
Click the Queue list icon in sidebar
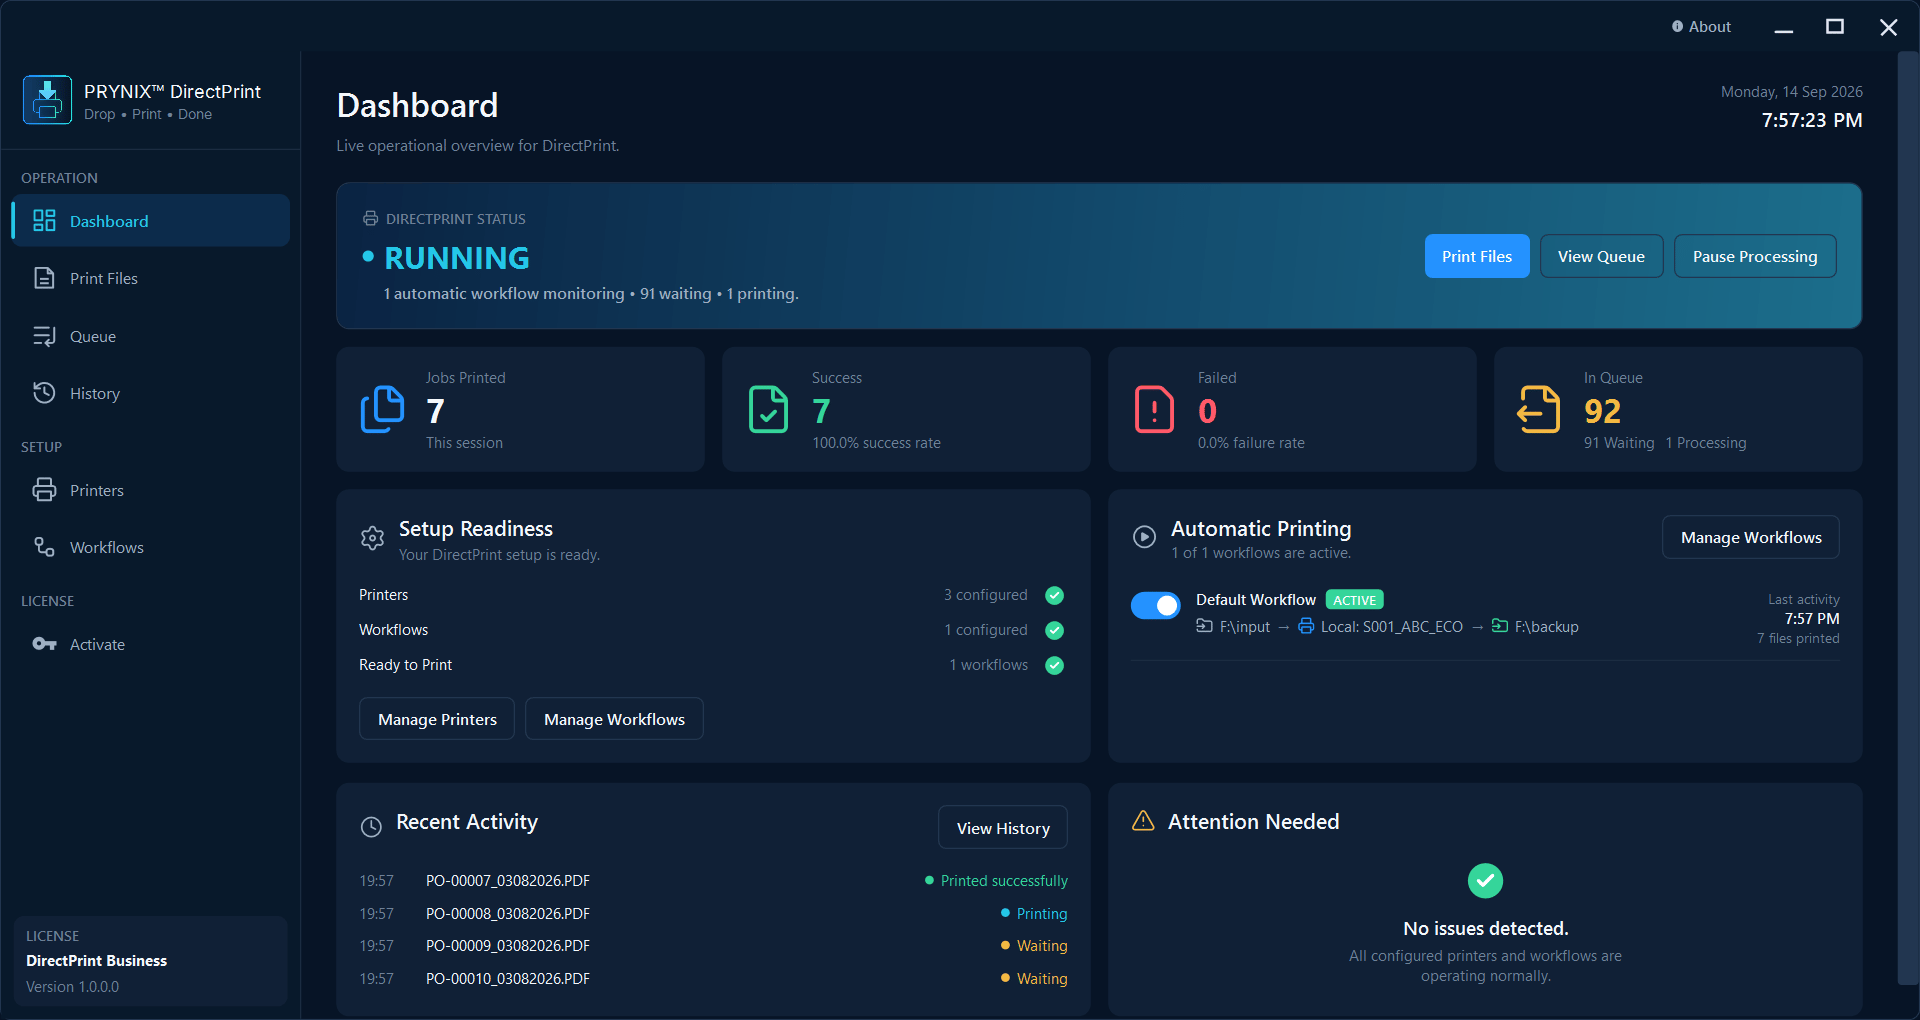44,336
